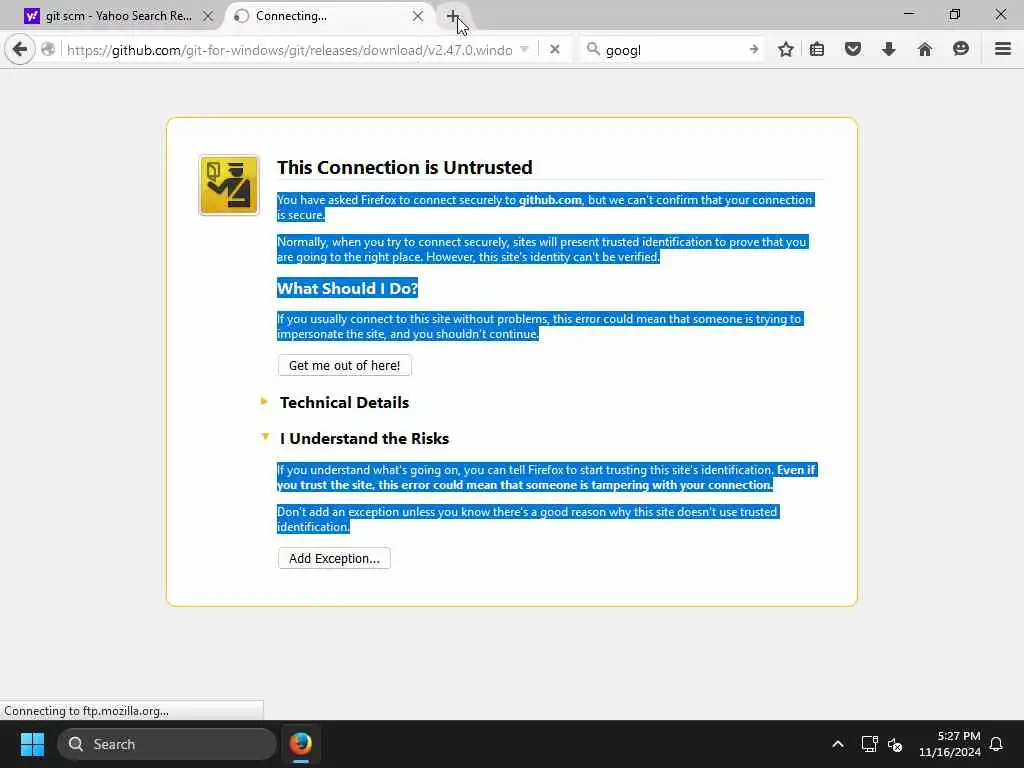
Task: Stop loading the page with X button
Action: [x=554, y=50]
